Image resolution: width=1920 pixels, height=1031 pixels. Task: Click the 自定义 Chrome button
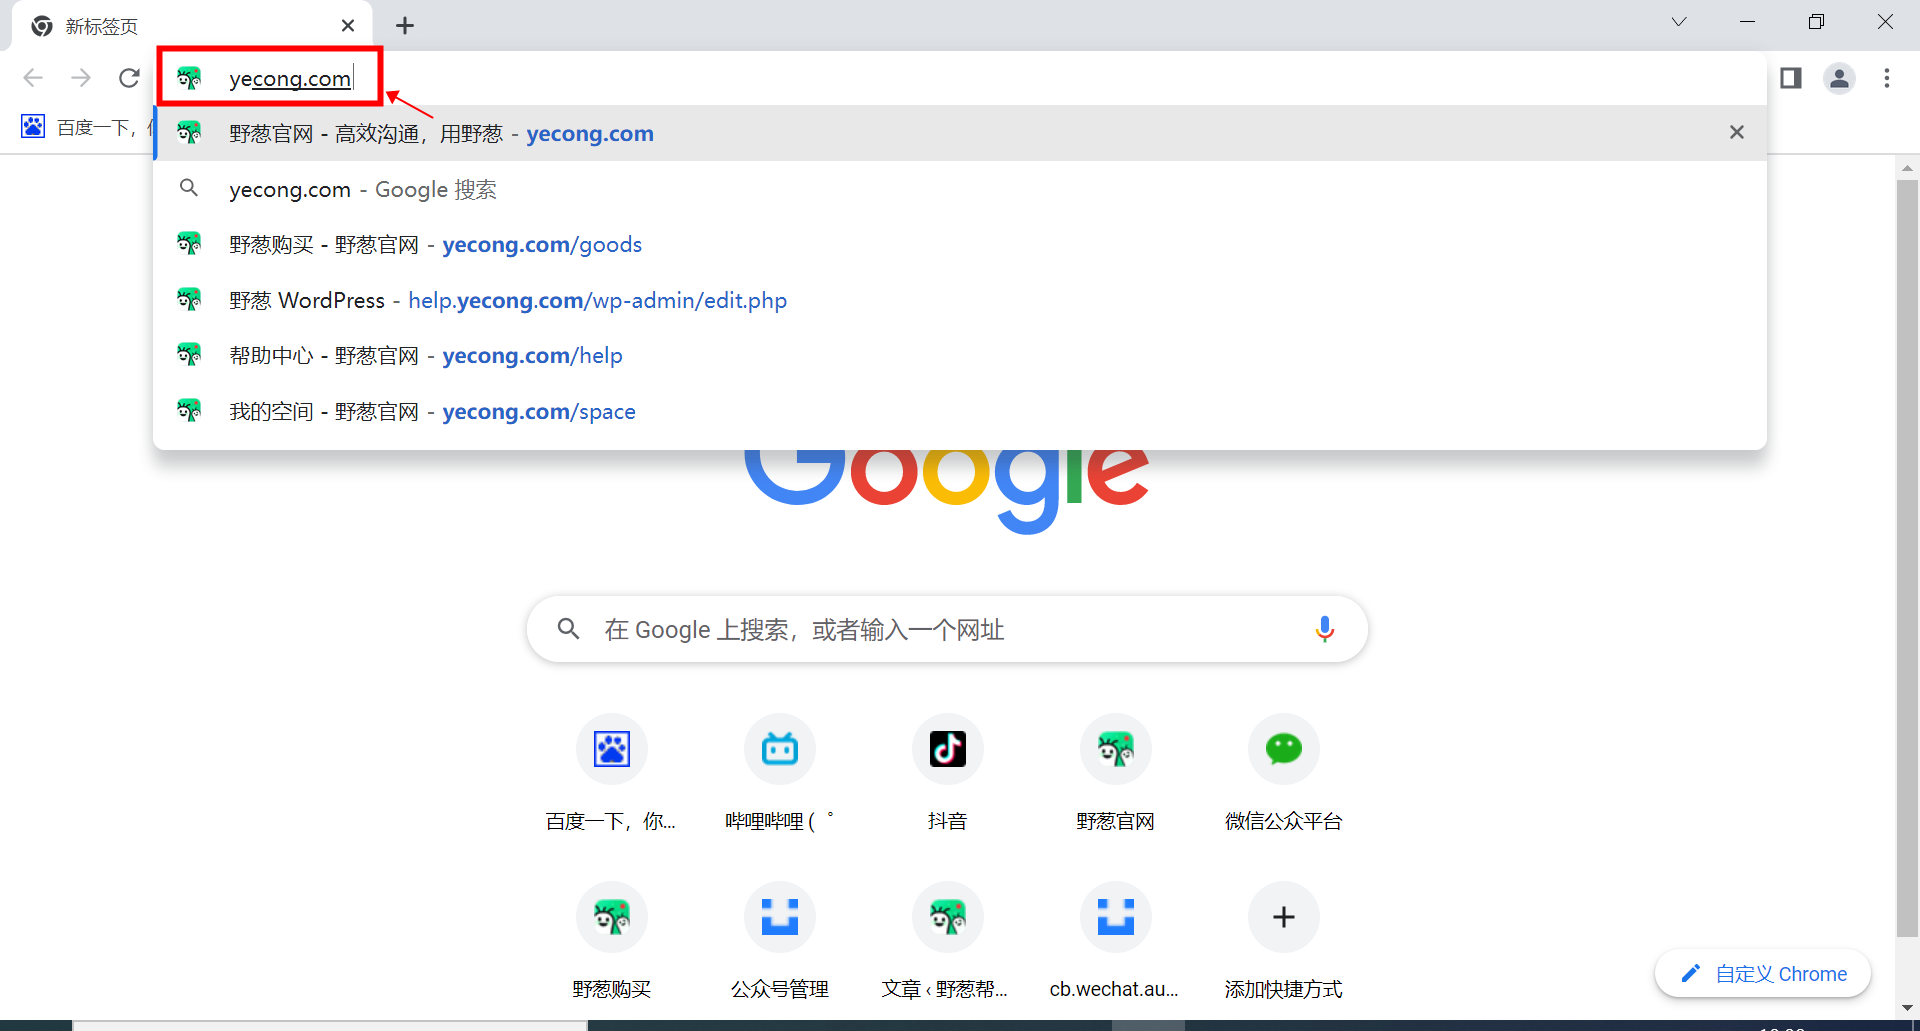(x=1763, y=973)
